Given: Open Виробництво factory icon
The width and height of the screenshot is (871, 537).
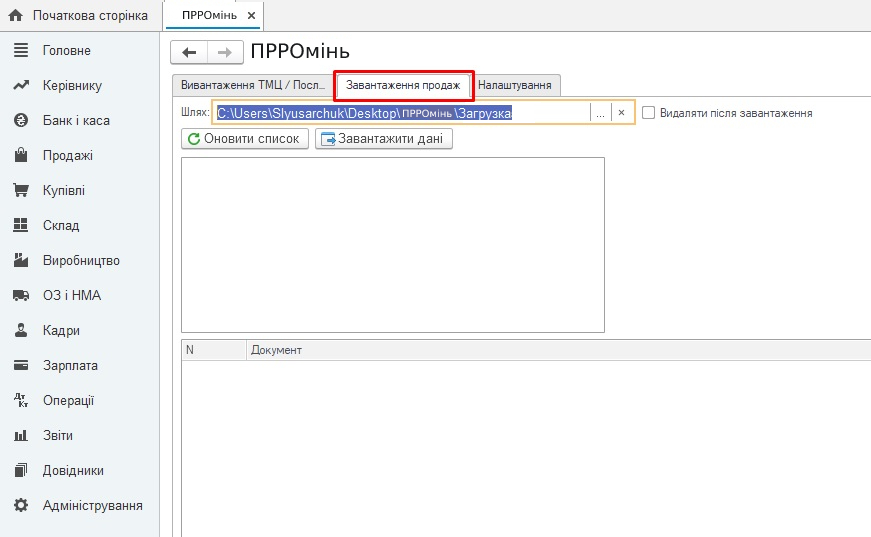Looking at the screenshot, I should pos(20,261).
